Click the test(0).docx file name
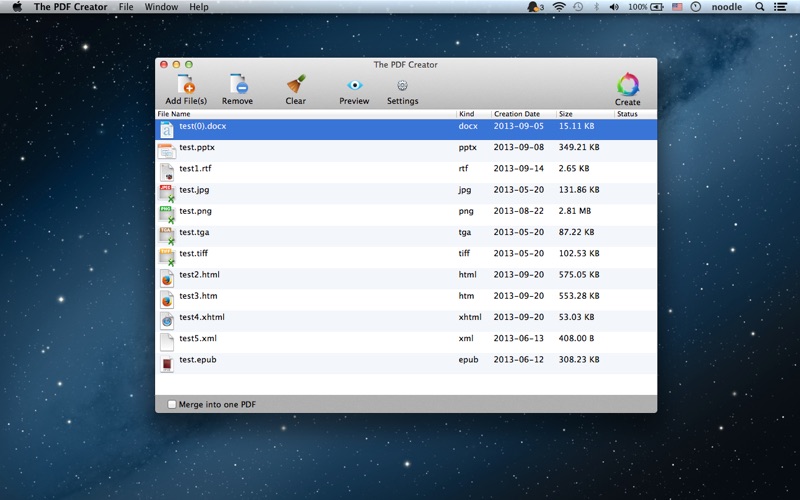Screen dimensions: 800x500 tap(203, 126)
